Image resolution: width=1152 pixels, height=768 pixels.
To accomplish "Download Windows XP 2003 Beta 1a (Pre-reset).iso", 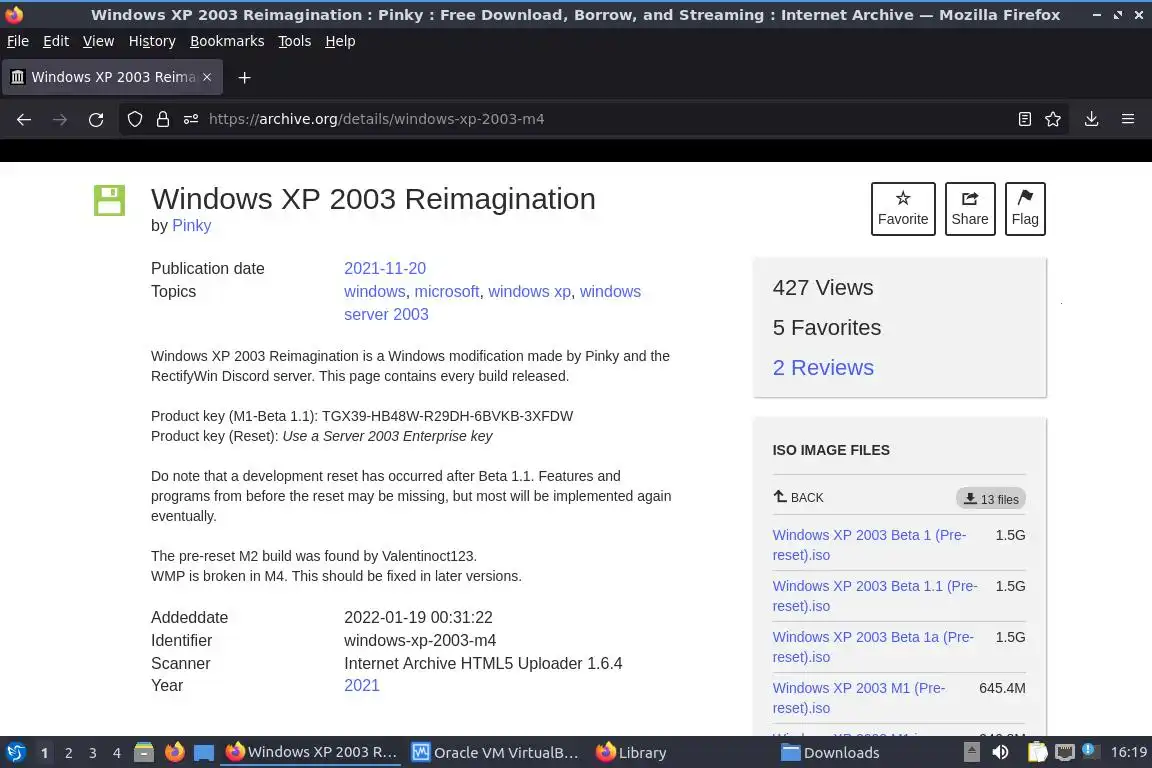I will [873, 647].
